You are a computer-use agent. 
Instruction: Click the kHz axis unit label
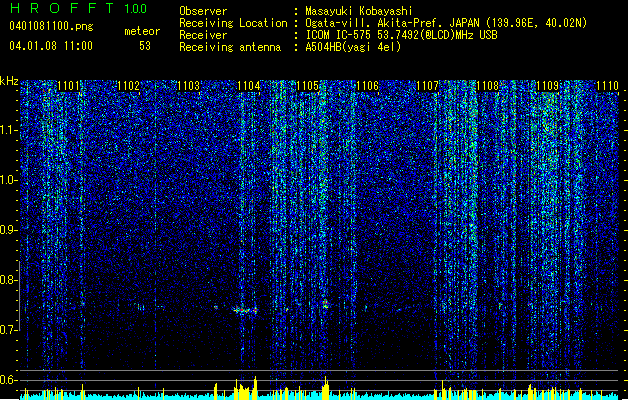coord(9,81)
